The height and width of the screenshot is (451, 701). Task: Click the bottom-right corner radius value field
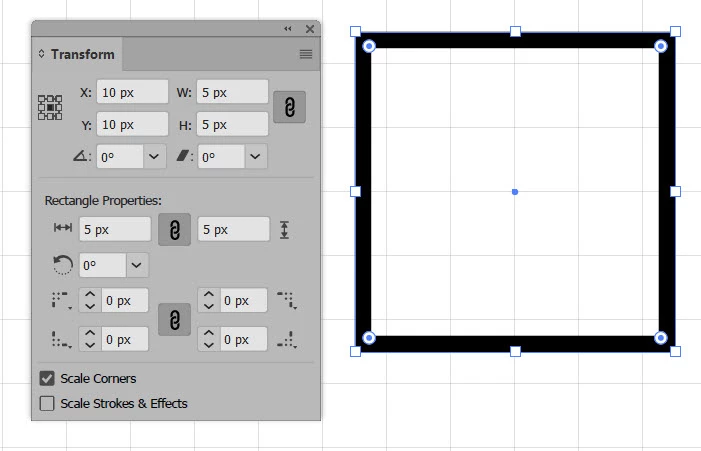tap(244, 339)
